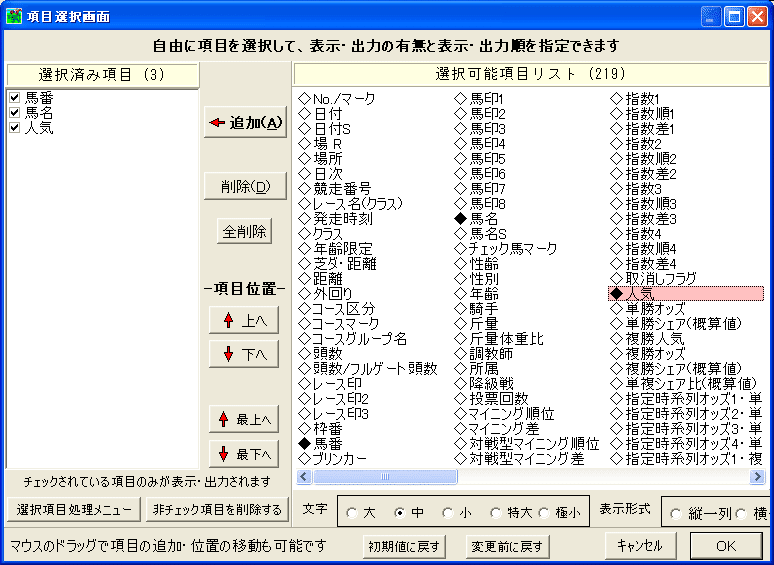
Task: Select the コース区分 item
Action: tap(337, 309)
